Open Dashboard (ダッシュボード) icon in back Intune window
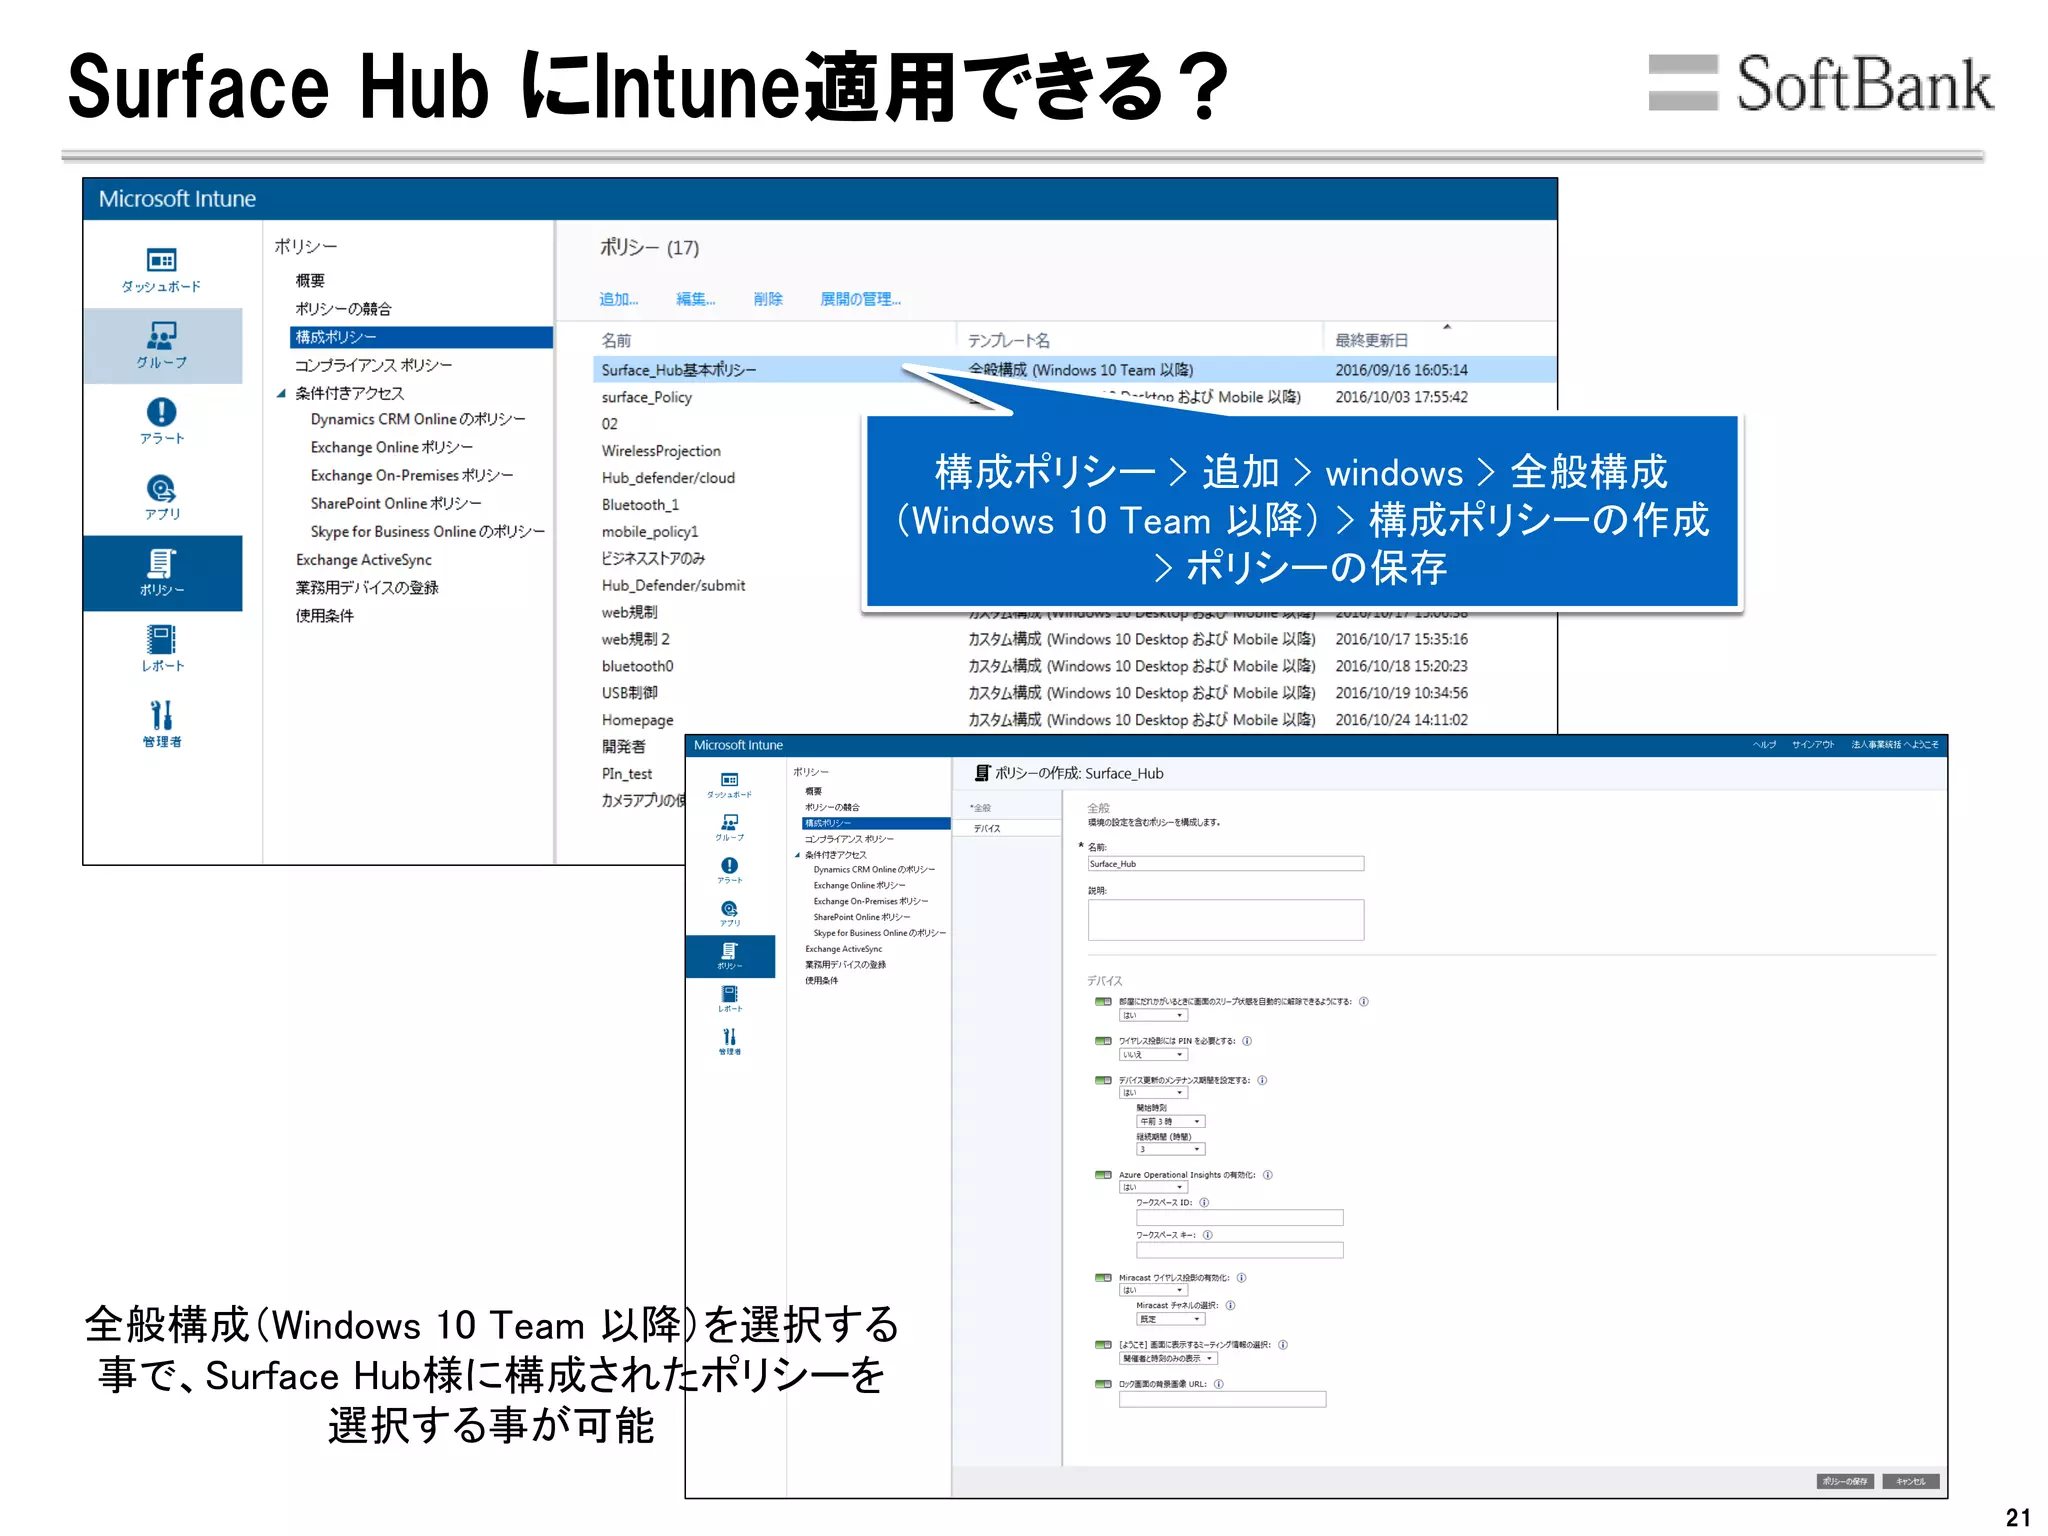 coord(161,270)
